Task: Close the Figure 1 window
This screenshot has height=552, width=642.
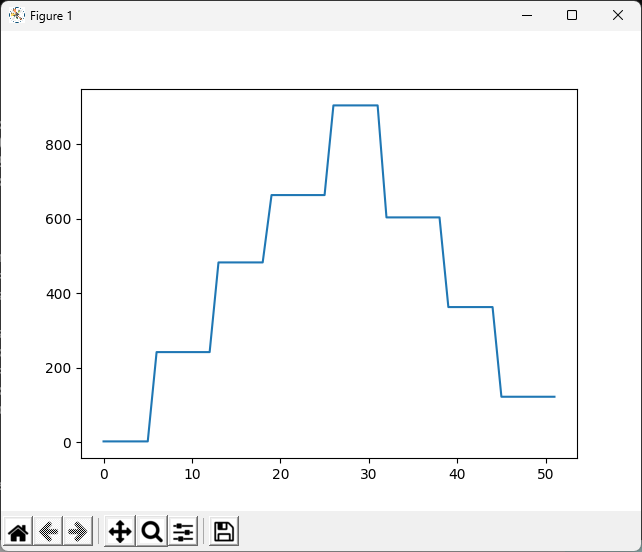Action: 618,15
